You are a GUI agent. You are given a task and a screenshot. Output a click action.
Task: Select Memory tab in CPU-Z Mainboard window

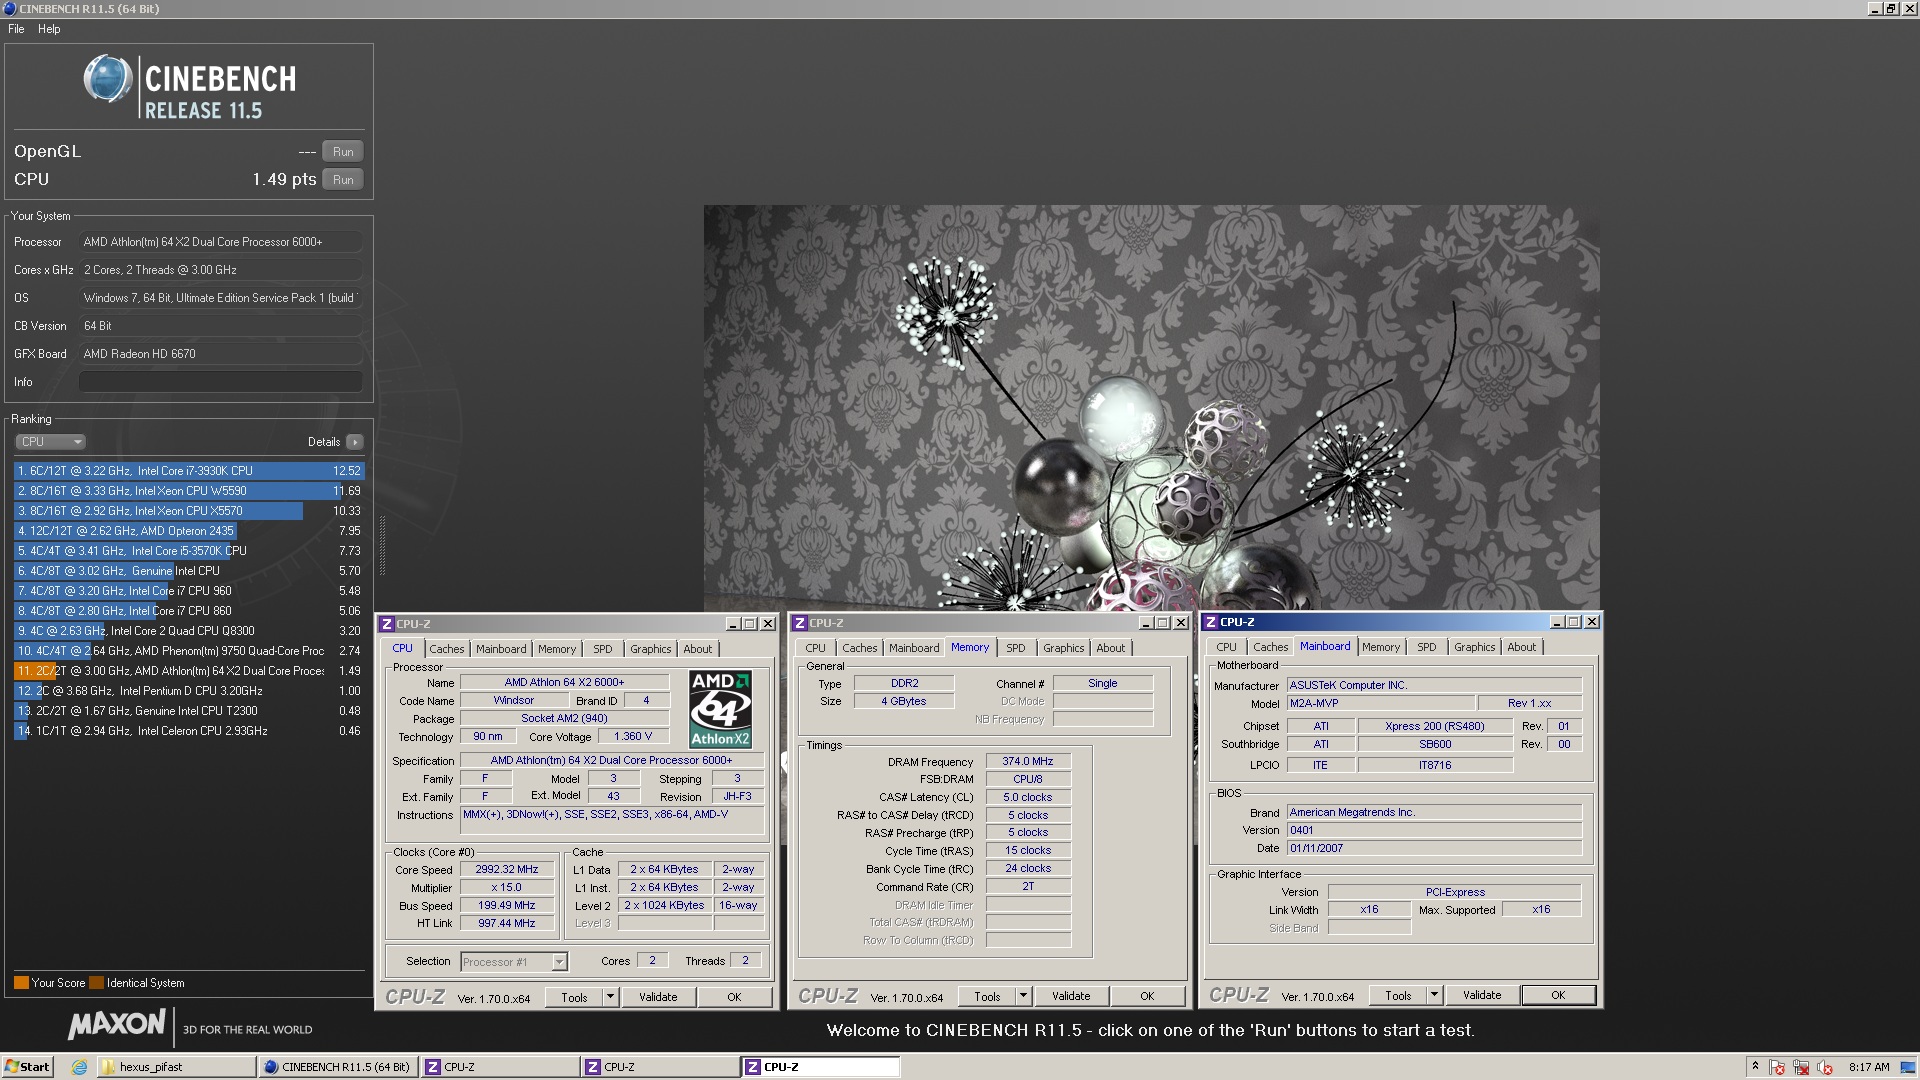[1381, 647]
